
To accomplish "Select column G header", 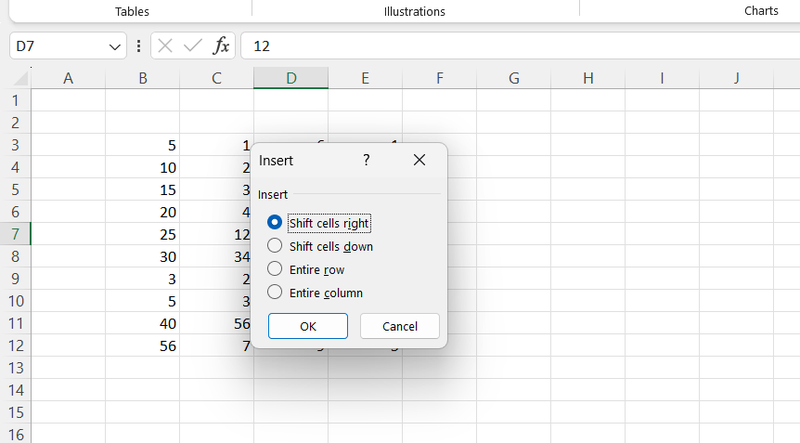I will [x=514, y=78].
